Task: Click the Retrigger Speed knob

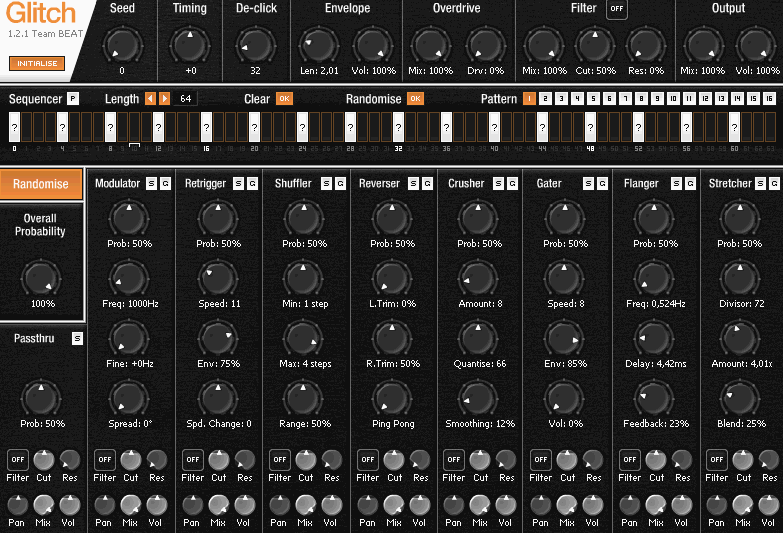Action: (218, 279)
